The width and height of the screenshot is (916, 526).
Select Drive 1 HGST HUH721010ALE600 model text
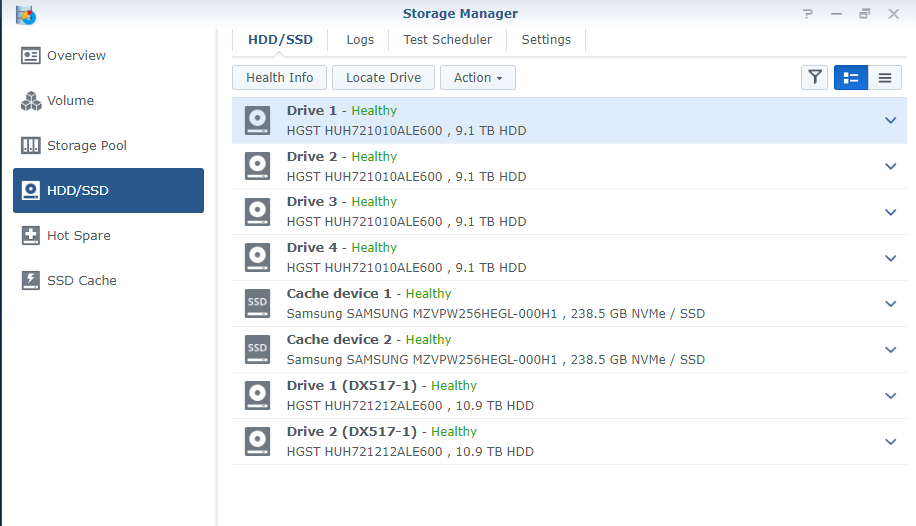(365, 131)
